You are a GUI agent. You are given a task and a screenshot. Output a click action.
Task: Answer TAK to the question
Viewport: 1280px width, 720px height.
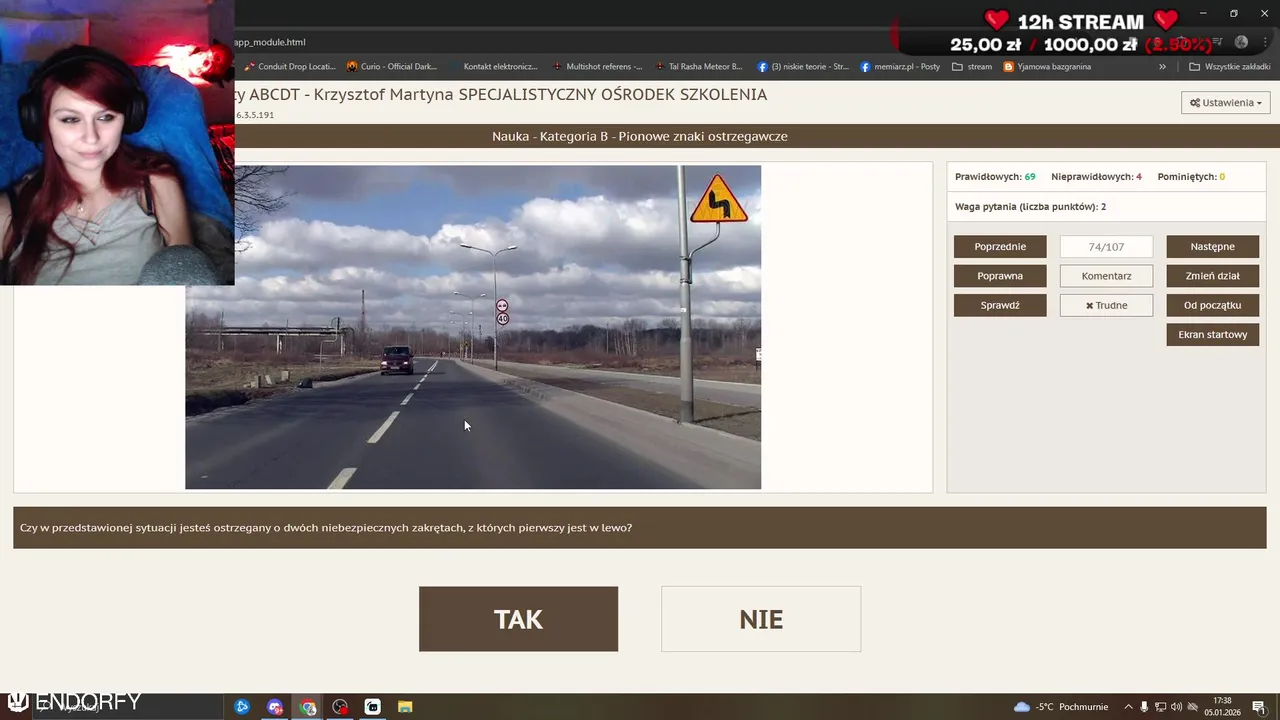(x=518, y=619)
